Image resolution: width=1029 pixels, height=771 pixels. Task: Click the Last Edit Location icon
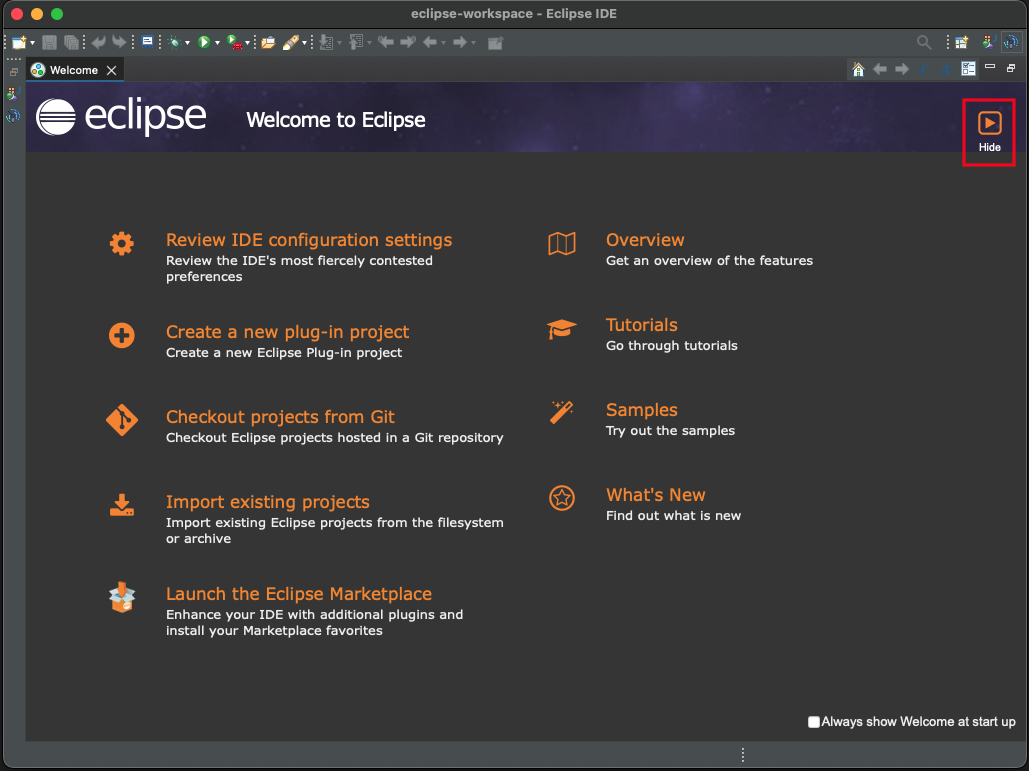(x=386, y=43)
